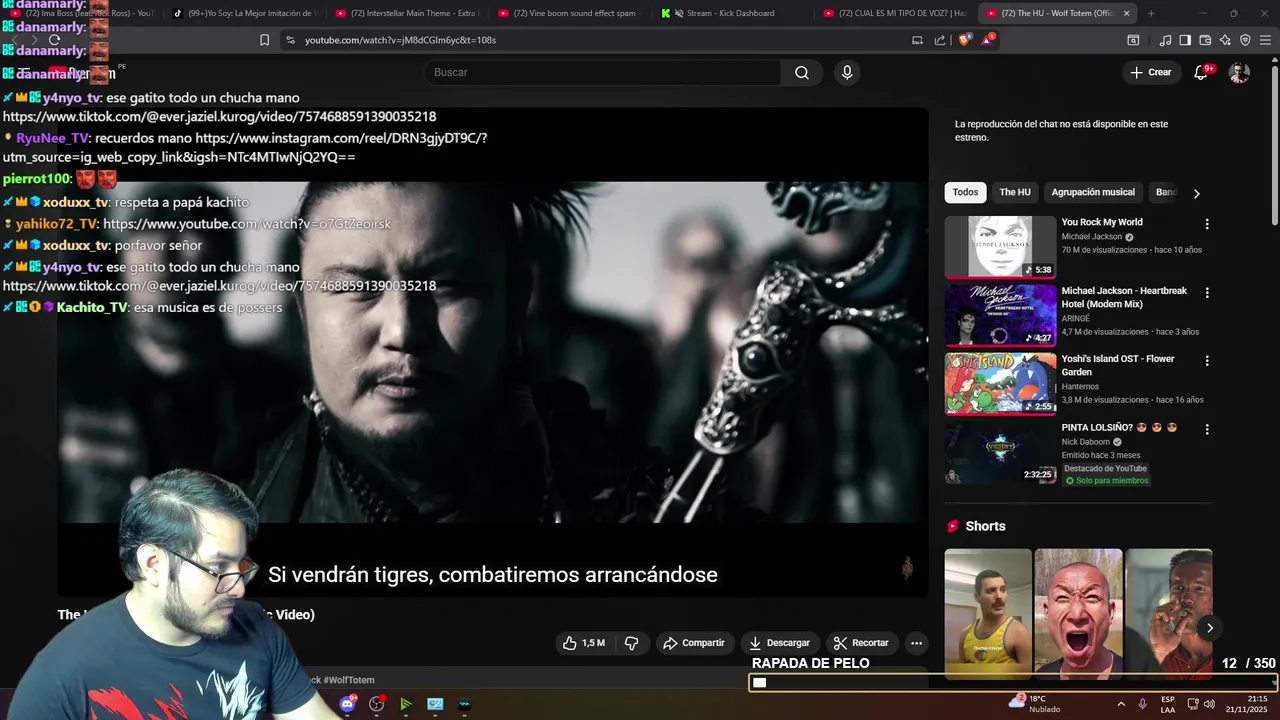Open Discord from the taskbar
Viewport: 1280px width, 720px height.
pos(348,704)
